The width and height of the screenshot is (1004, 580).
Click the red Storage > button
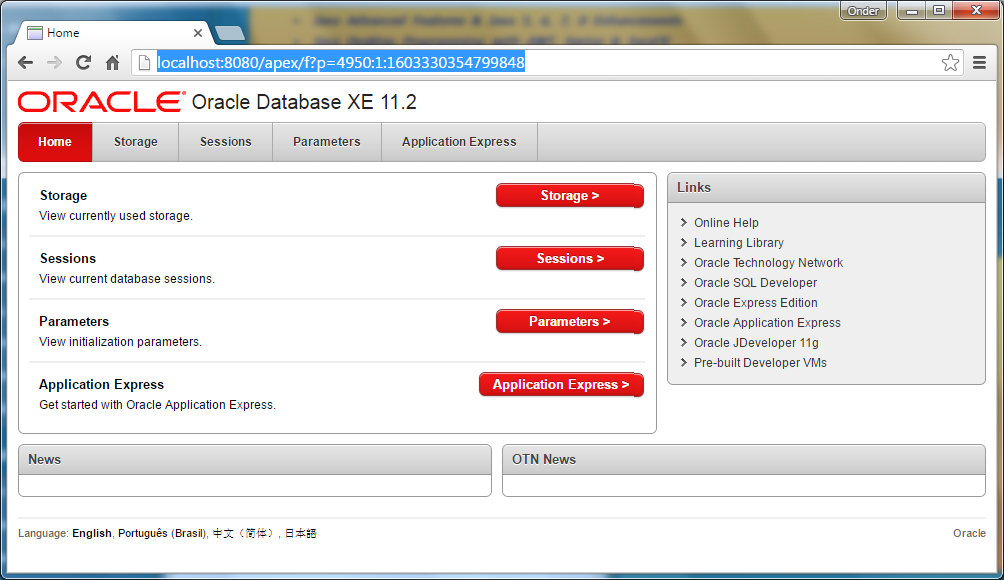[570, 196]
